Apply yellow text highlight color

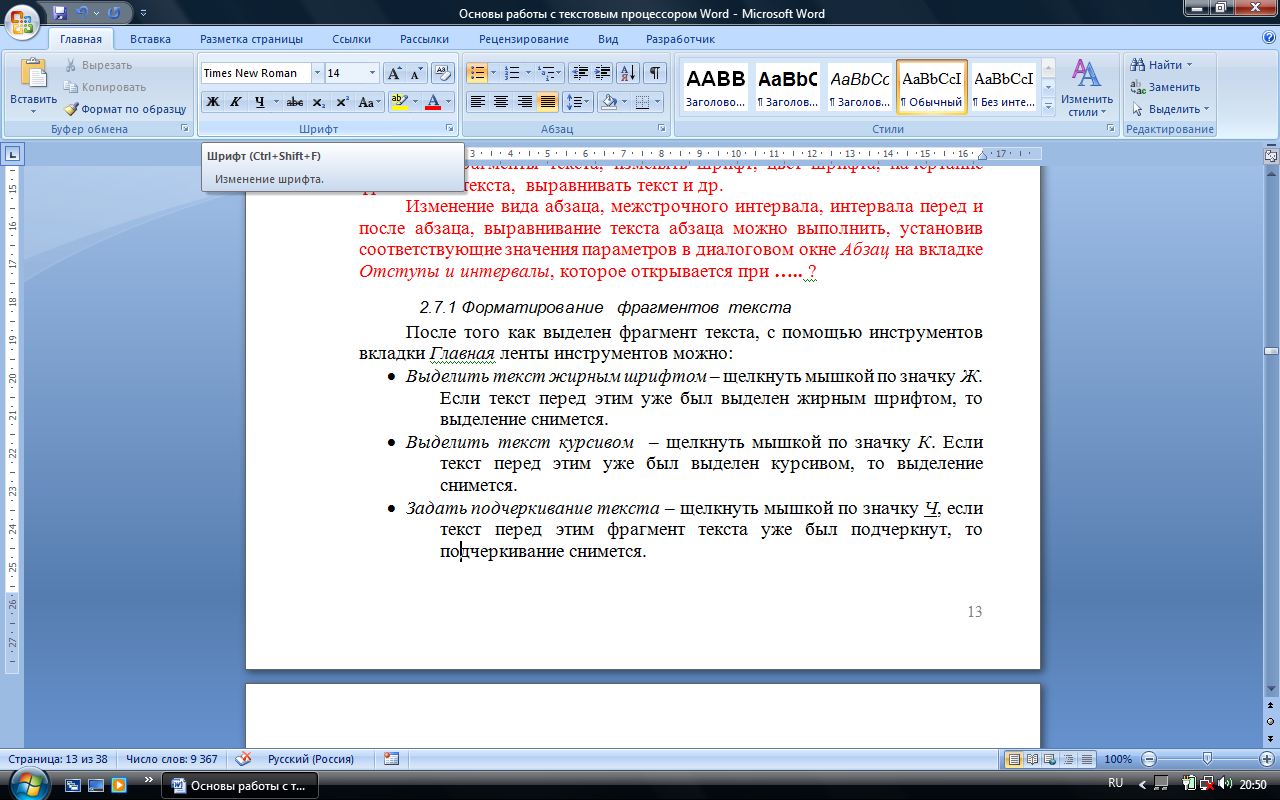398,102
